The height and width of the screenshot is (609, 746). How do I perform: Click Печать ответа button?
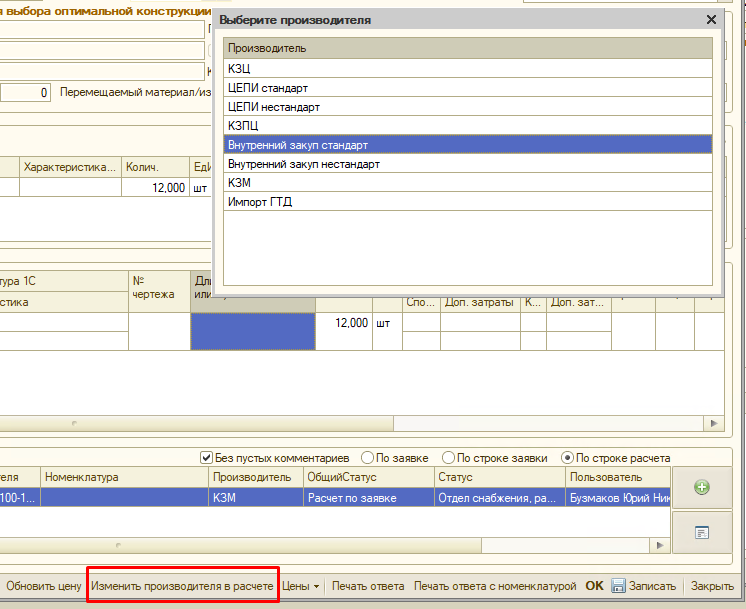point(368,586)
